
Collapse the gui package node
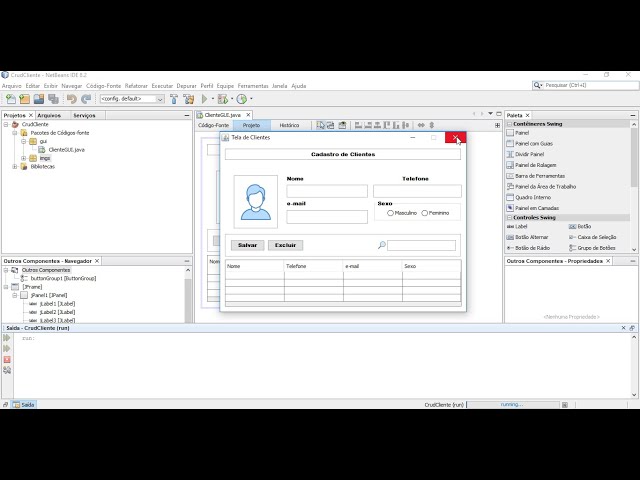[x=24, y=141]
